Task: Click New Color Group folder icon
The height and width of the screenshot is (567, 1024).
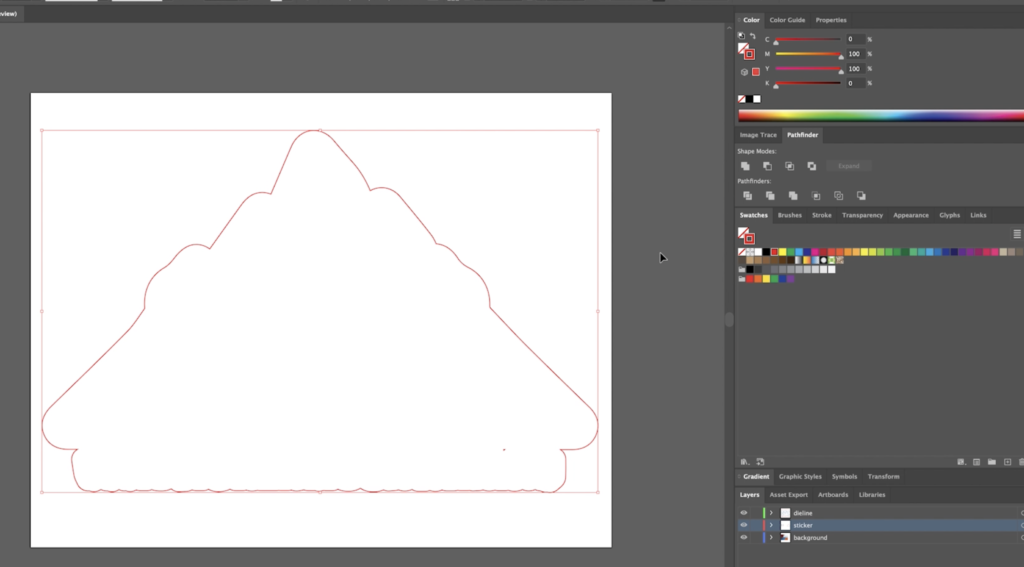Action: tap(991, 462)
